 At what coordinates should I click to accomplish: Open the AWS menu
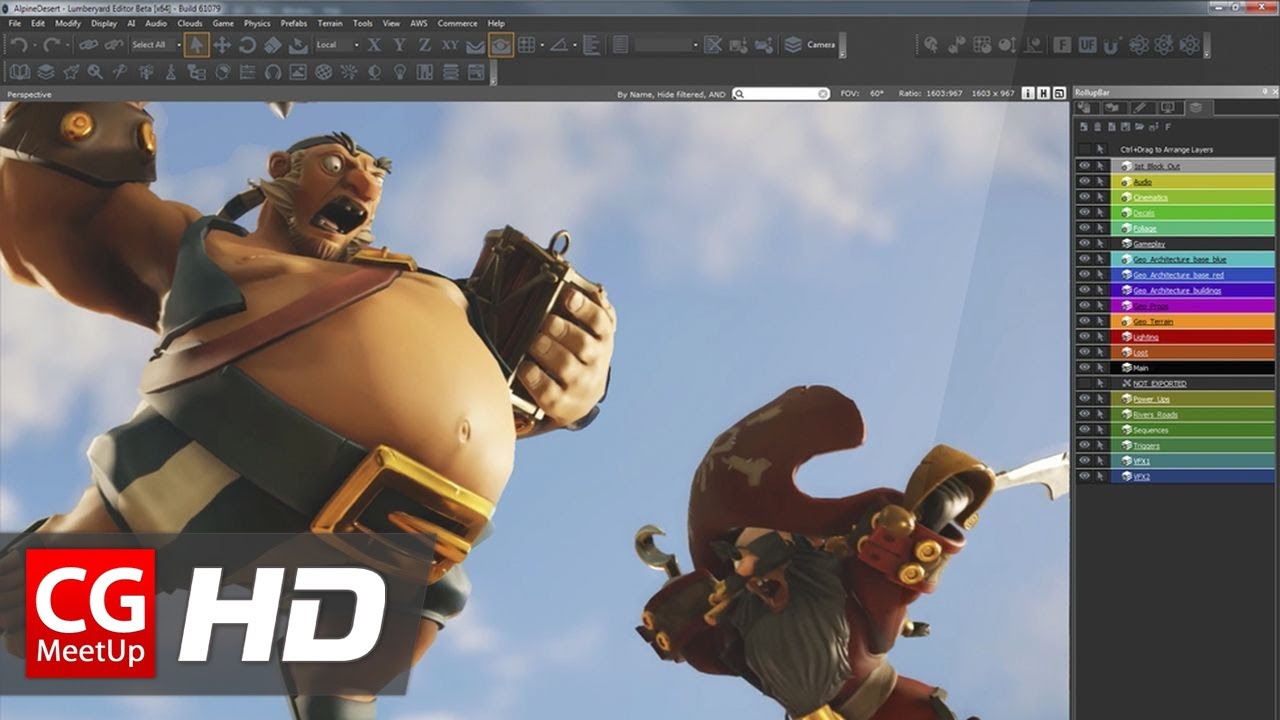pyautogui.click(x=418, y=23)
